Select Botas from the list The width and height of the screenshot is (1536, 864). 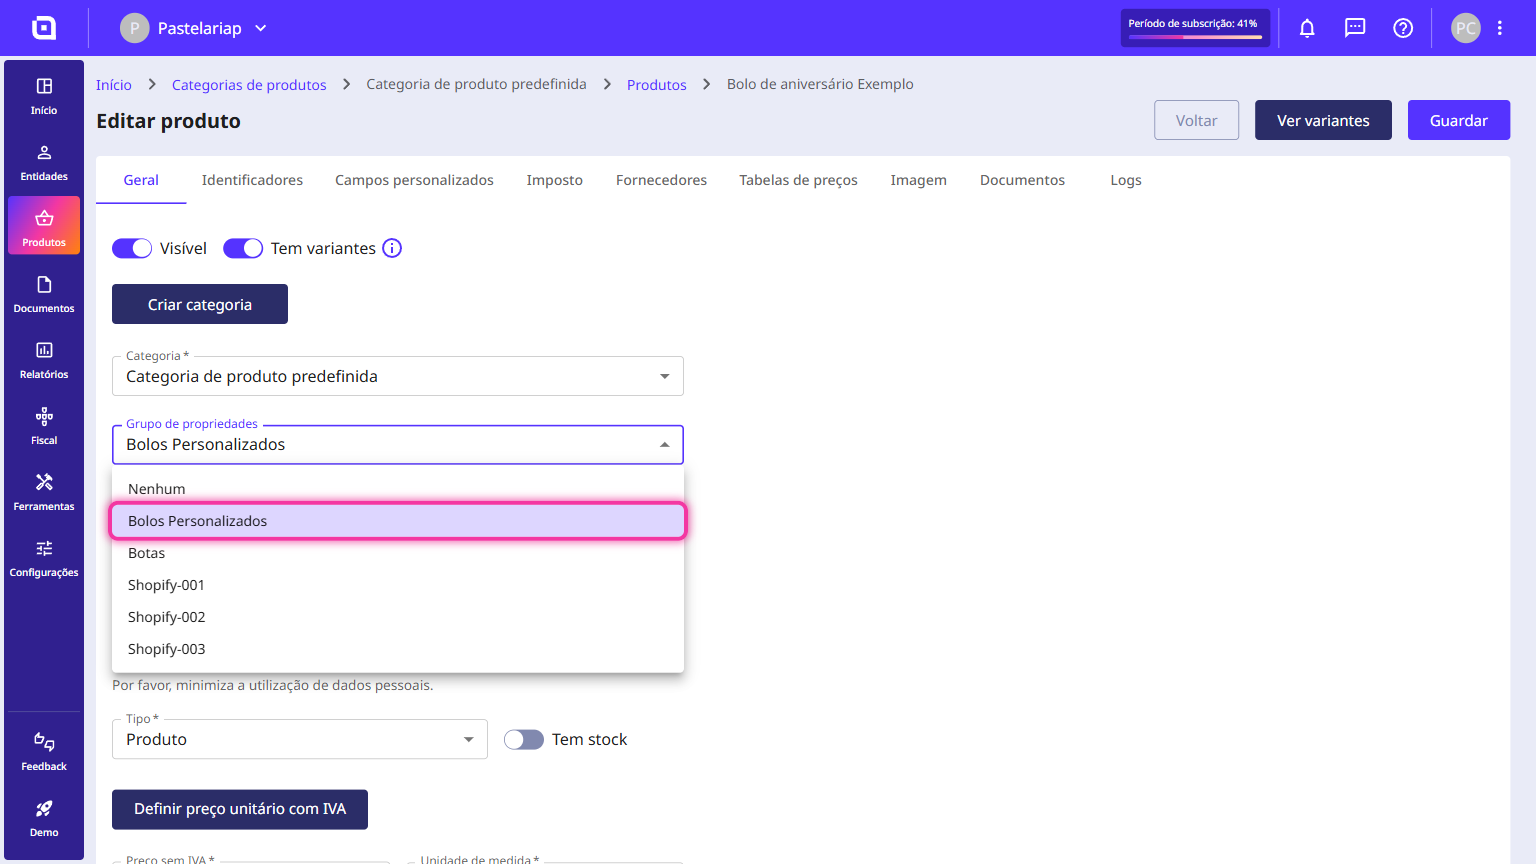point(398,553)
